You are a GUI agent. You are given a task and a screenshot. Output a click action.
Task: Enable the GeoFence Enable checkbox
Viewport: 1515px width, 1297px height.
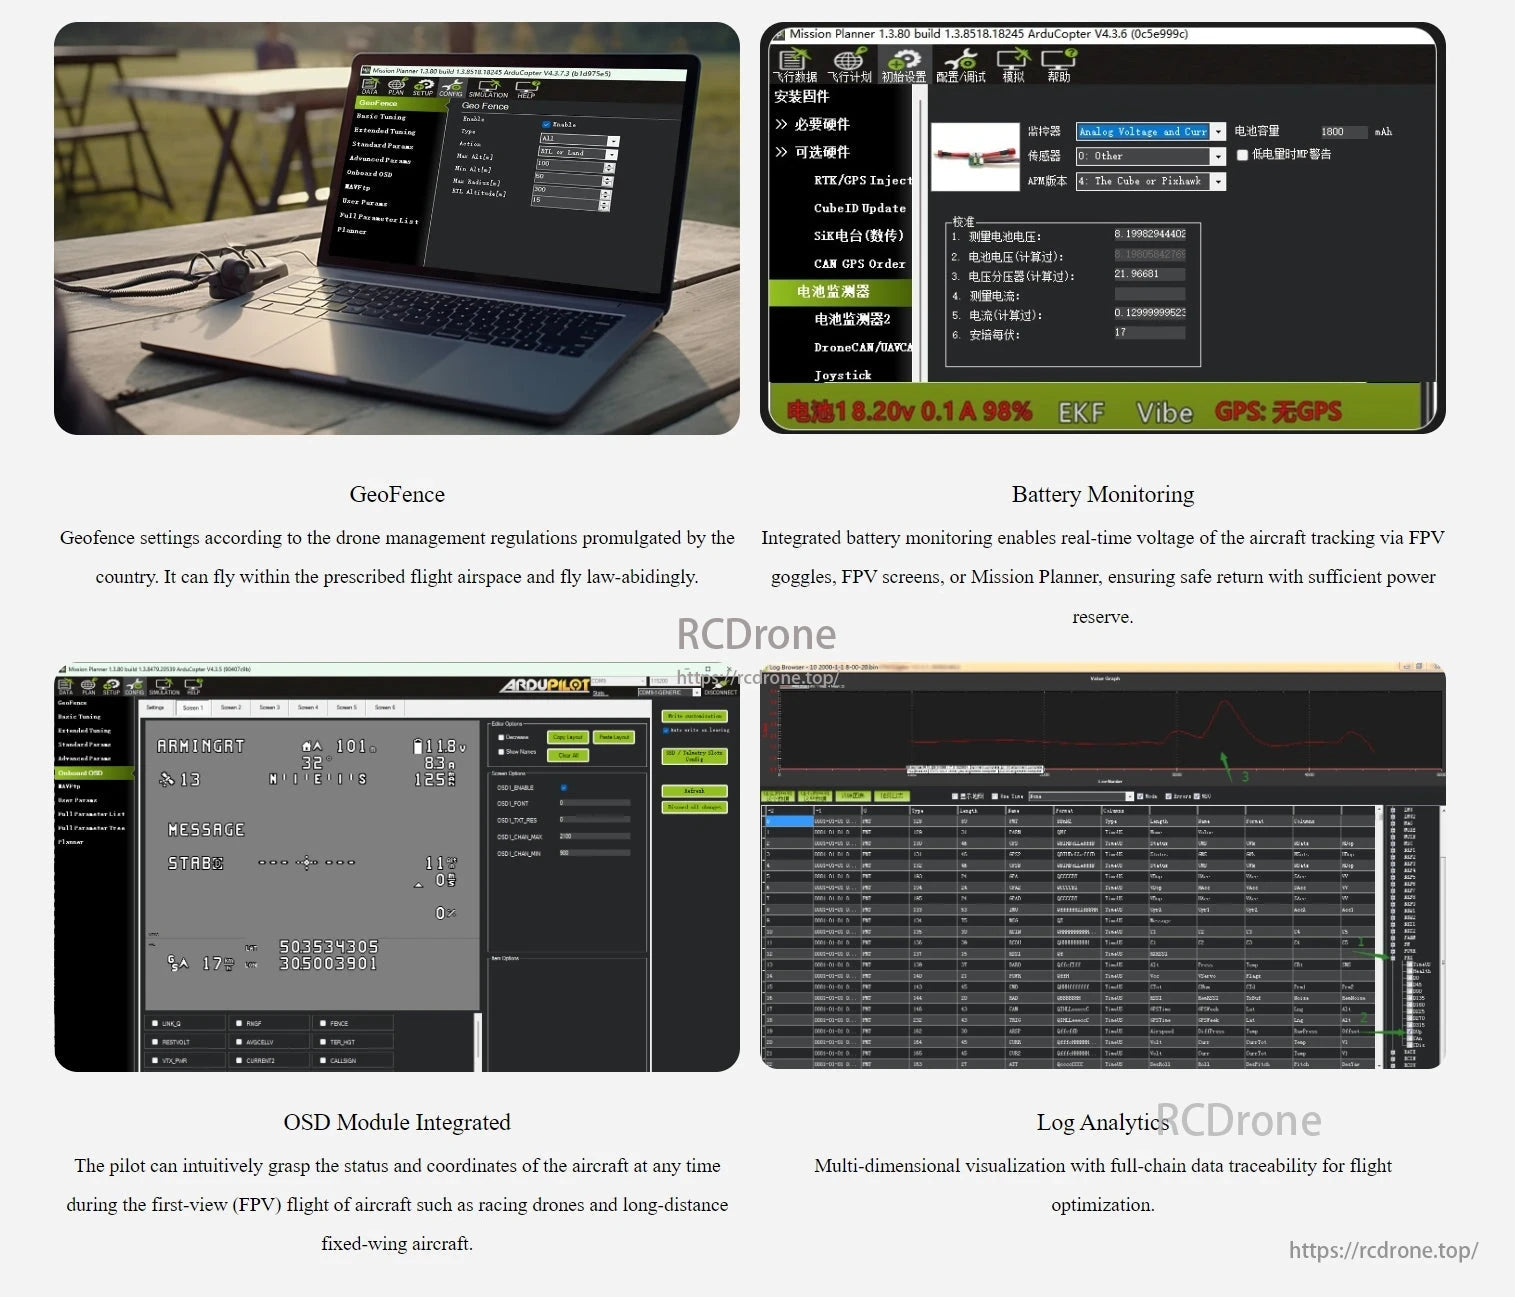[x=545, y=122]
